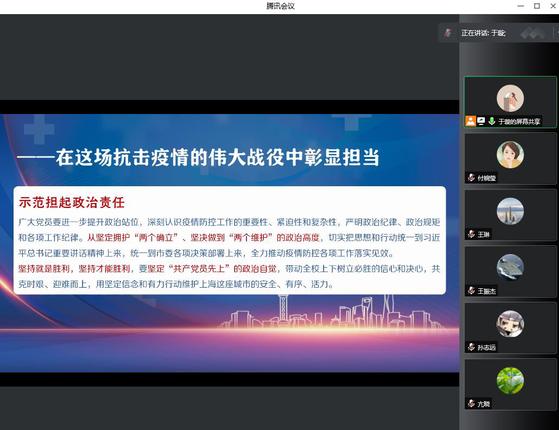Select the woman portrait avatar tile
This screenshot has height=430, width=559.
[x=510, y=155]
